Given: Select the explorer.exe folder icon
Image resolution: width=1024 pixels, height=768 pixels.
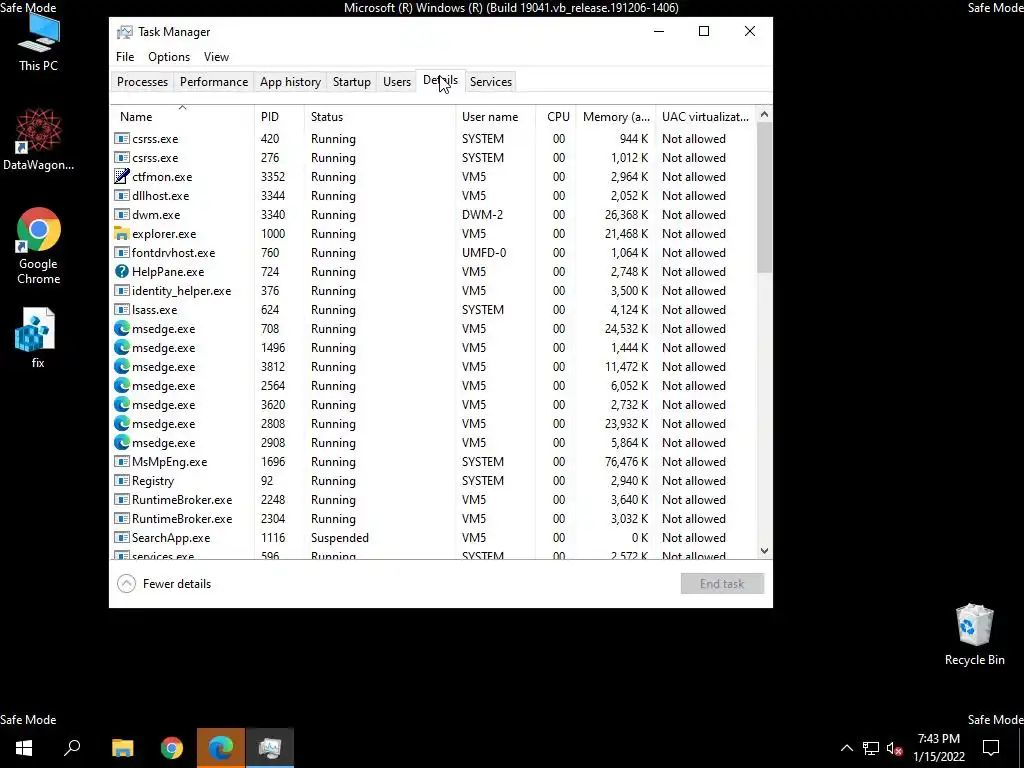Looking at the screenshot, I should point(121,233).
